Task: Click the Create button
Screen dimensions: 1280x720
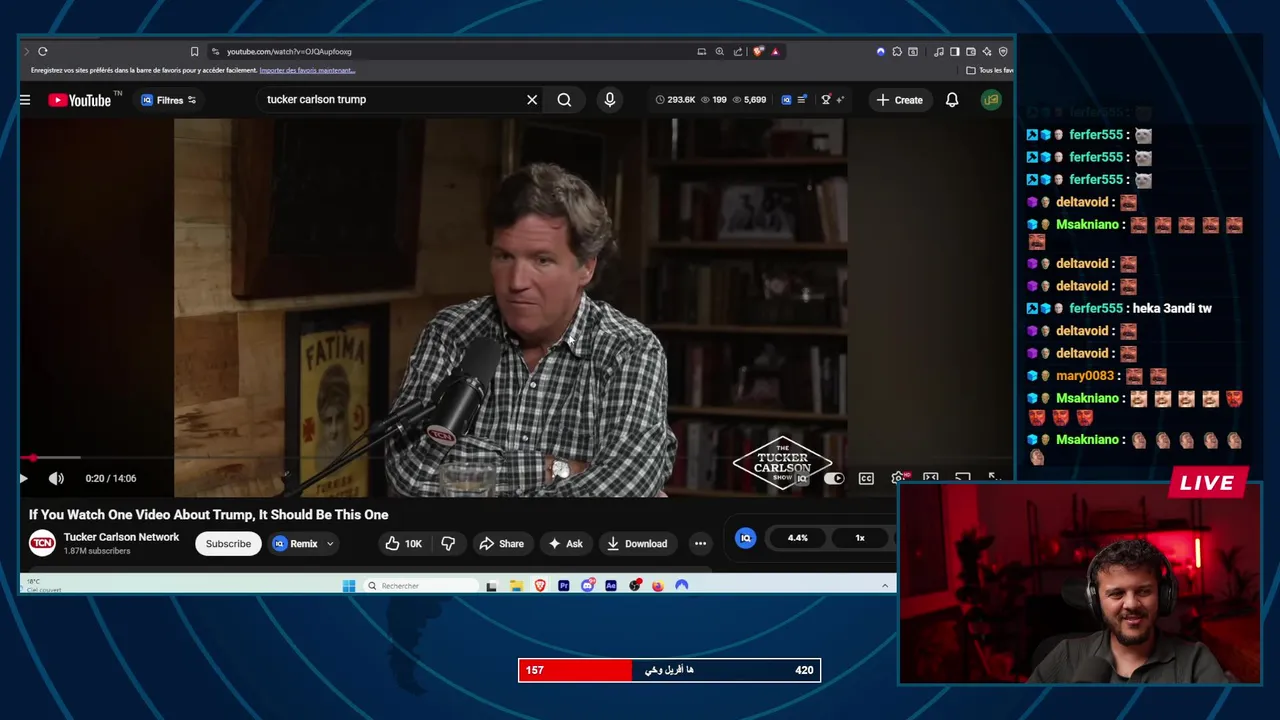Action: pyautogui.click(x=899, y=100)
